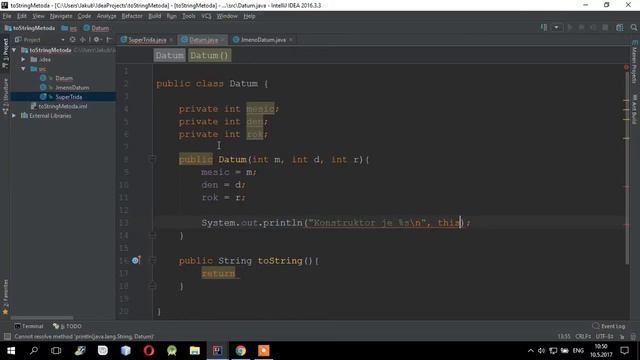Close the SuperTrida.java tab
Viewport: 640px width, 360px height.
[171, 40]
